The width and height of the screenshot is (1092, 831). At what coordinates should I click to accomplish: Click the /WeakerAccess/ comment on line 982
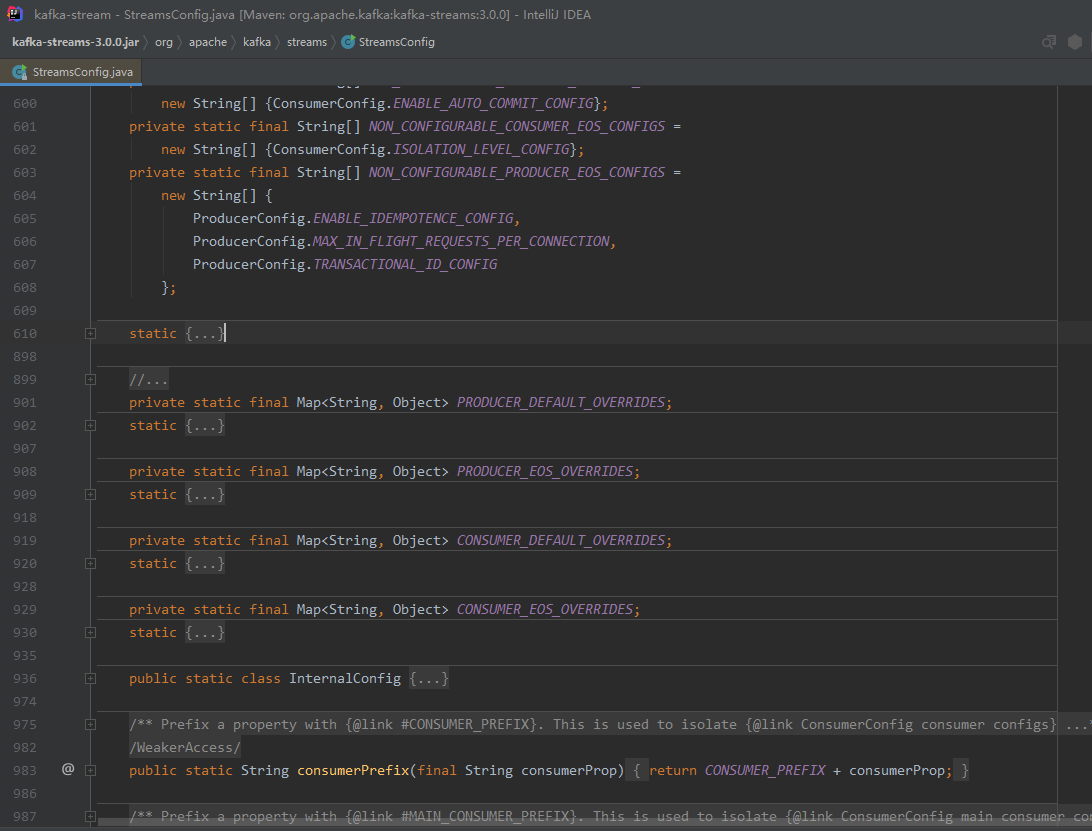click(x=185, y=747)
